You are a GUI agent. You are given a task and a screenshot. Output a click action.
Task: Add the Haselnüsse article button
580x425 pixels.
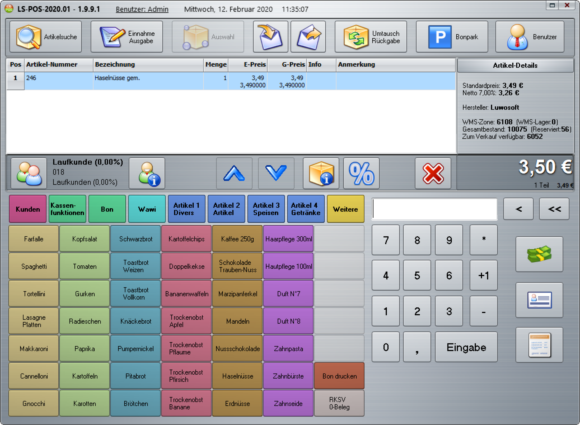point(237,376)
